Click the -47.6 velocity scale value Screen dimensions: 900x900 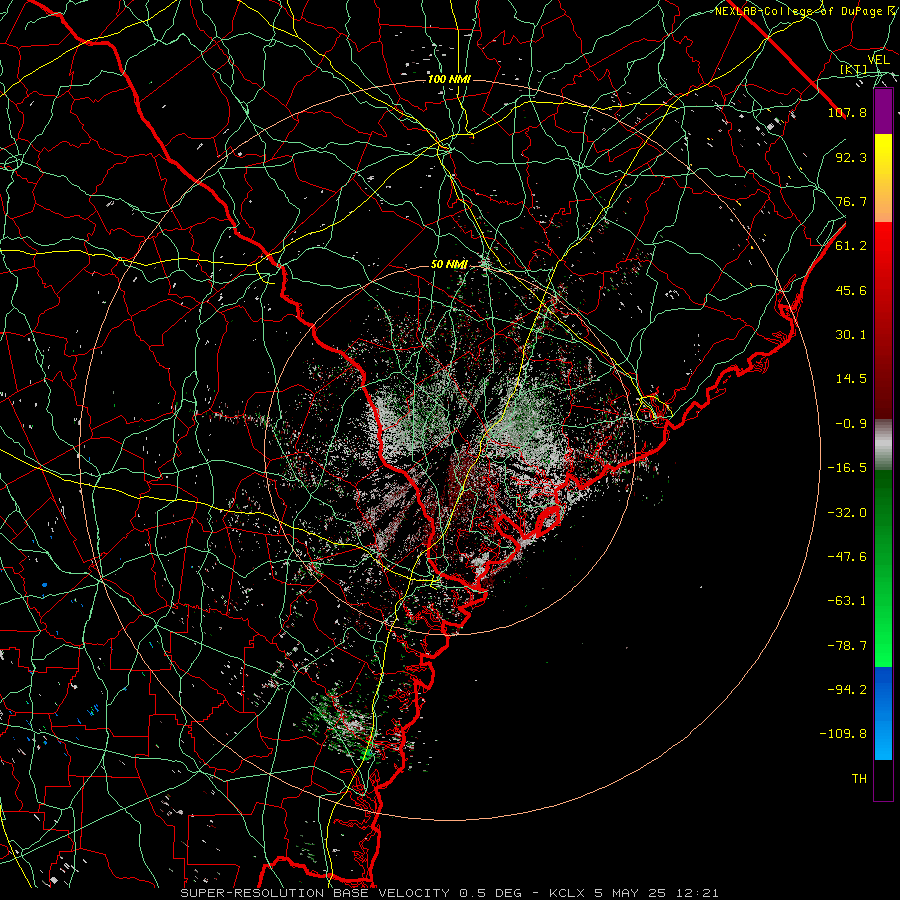(847, 557)
